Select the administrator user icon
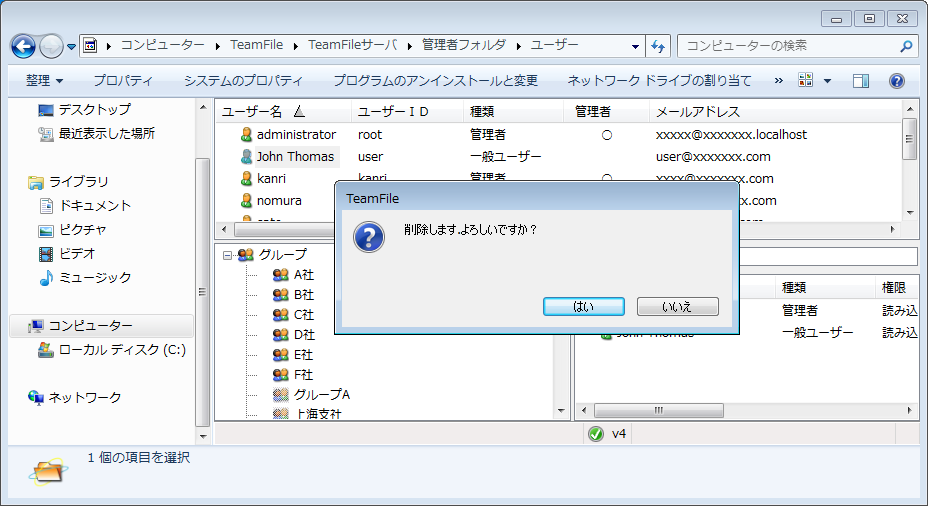This screenshot has height=506, width=928. pos(246,134)
